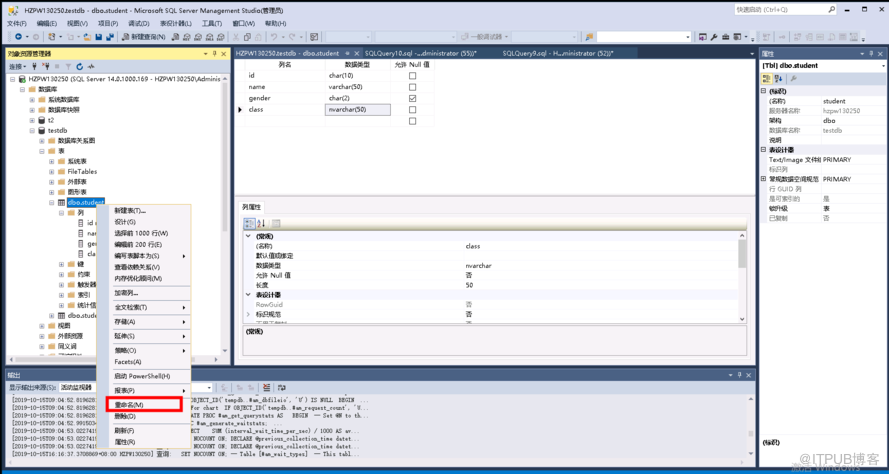Open the 连接 dropdown in Object Explorer

click(x=17, y=66)
